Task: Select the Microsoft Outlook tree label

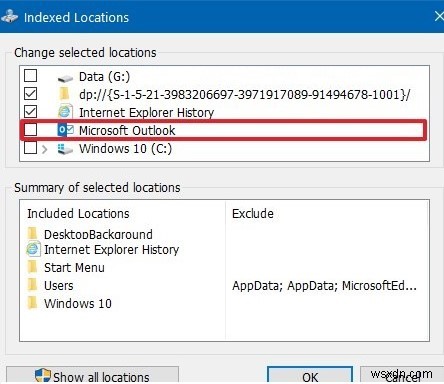Action: point(127,130)
